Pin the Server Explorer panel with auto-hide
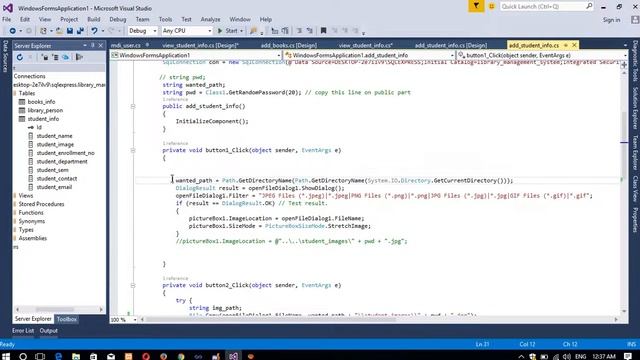The height and width of the screenshot is (360, 640). 93,46
